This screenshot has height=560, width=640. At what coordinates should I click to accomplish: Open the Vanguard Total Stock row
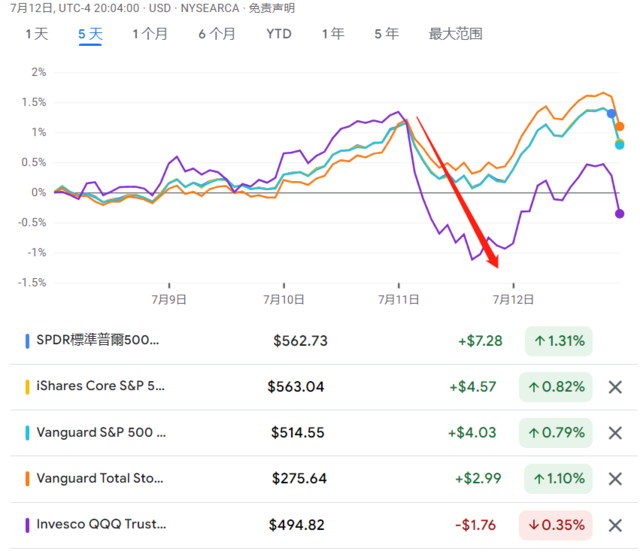point(101,479)
